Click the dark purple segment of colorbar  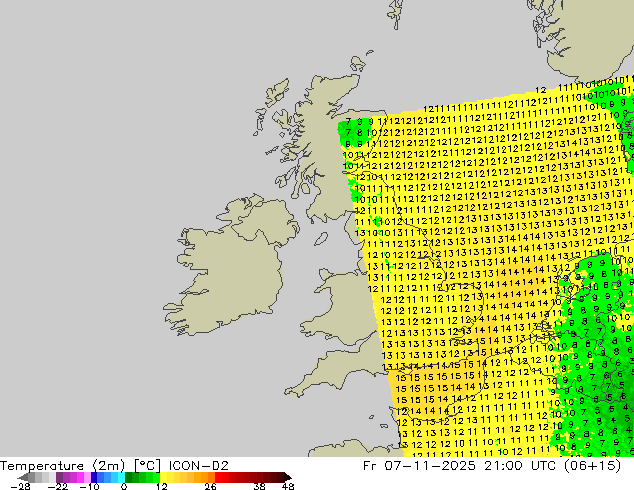(59, 477)
